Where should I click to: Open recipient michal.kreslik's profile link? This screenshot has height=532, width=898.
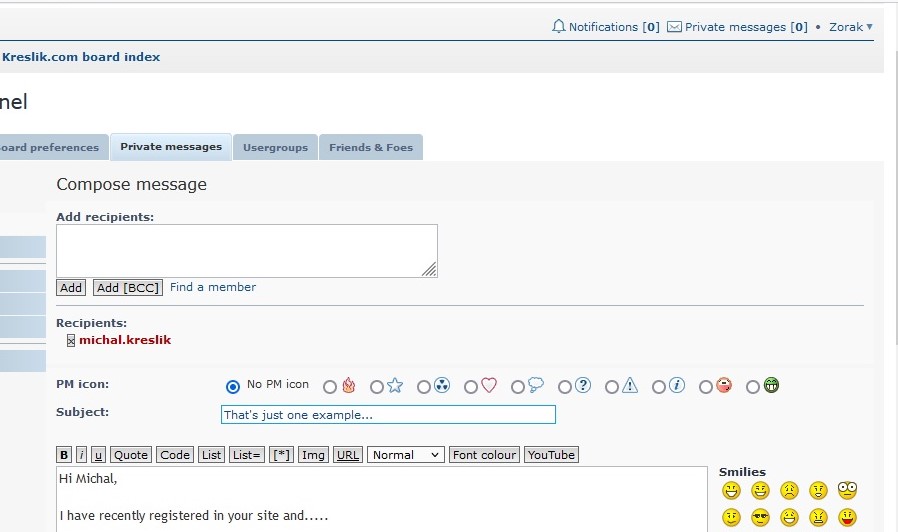coord(125,340)
